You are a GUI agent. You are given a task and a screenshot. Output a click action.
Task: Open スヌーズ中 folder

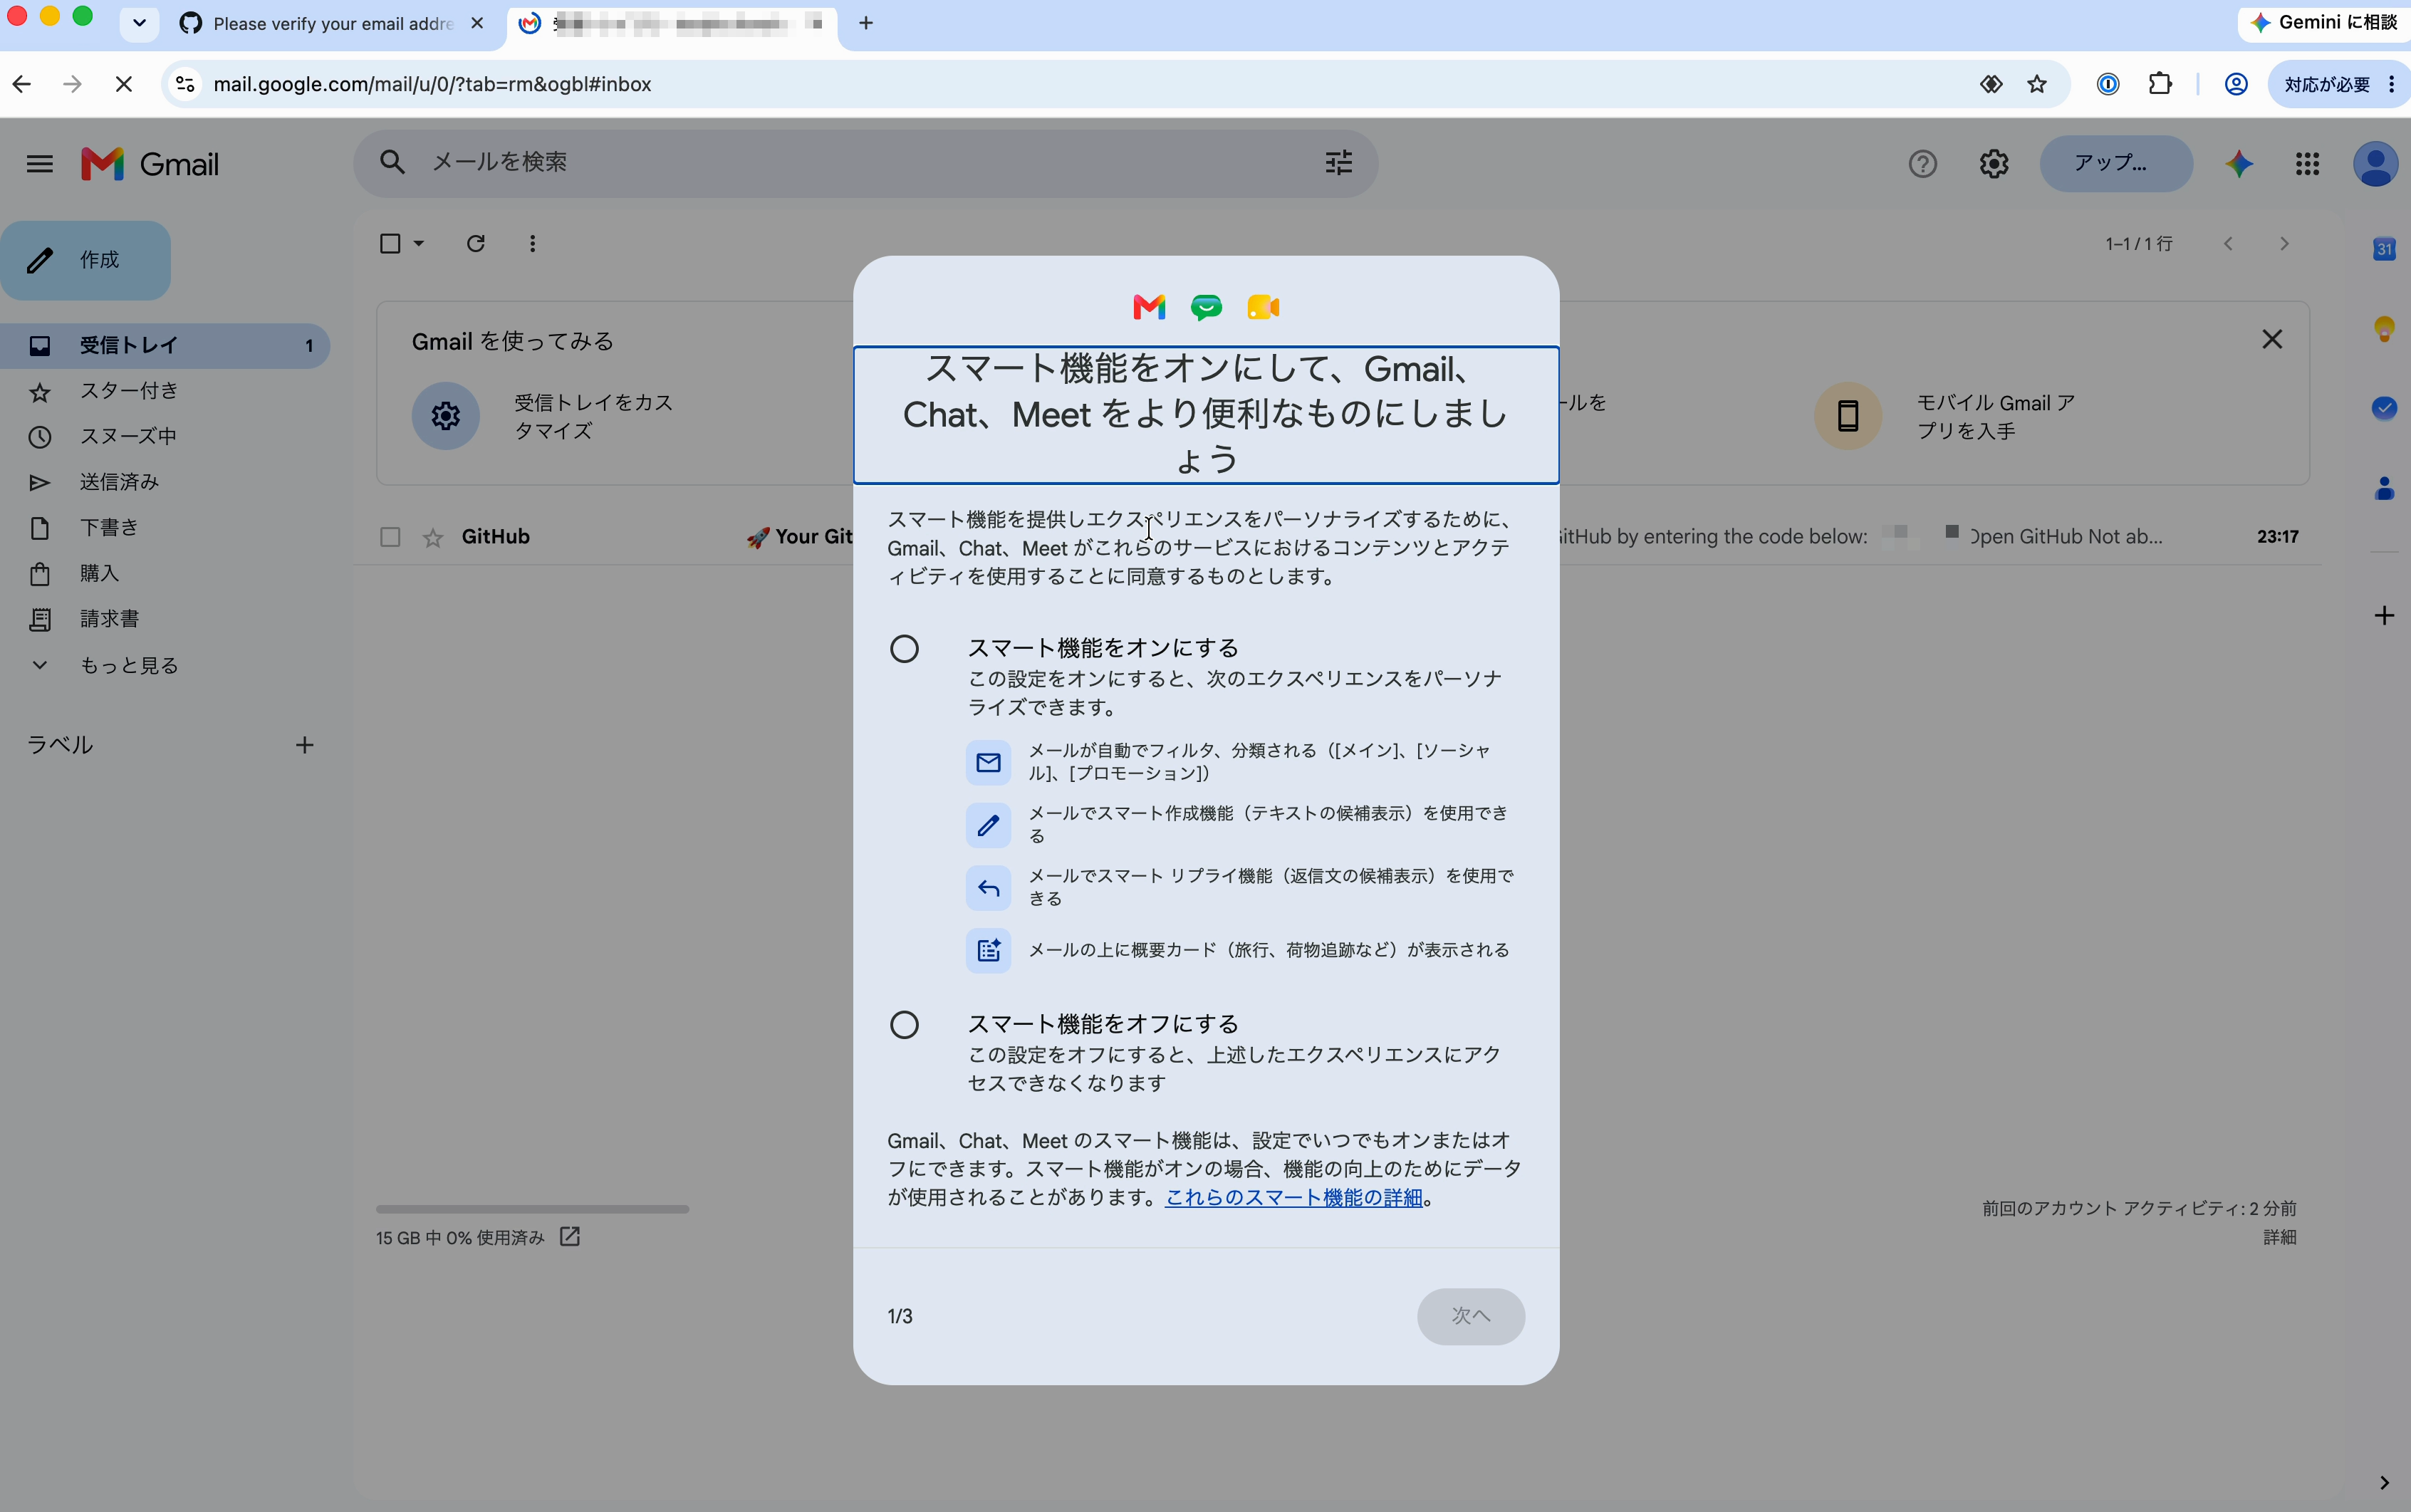[x=165, y=436]
